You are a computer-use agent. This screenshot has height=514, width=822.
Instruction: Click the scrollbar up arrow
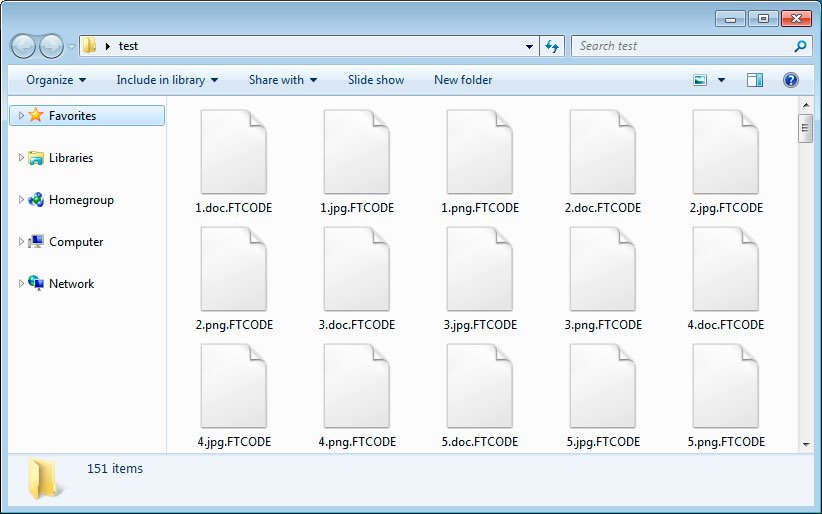(x=806, y=105)
